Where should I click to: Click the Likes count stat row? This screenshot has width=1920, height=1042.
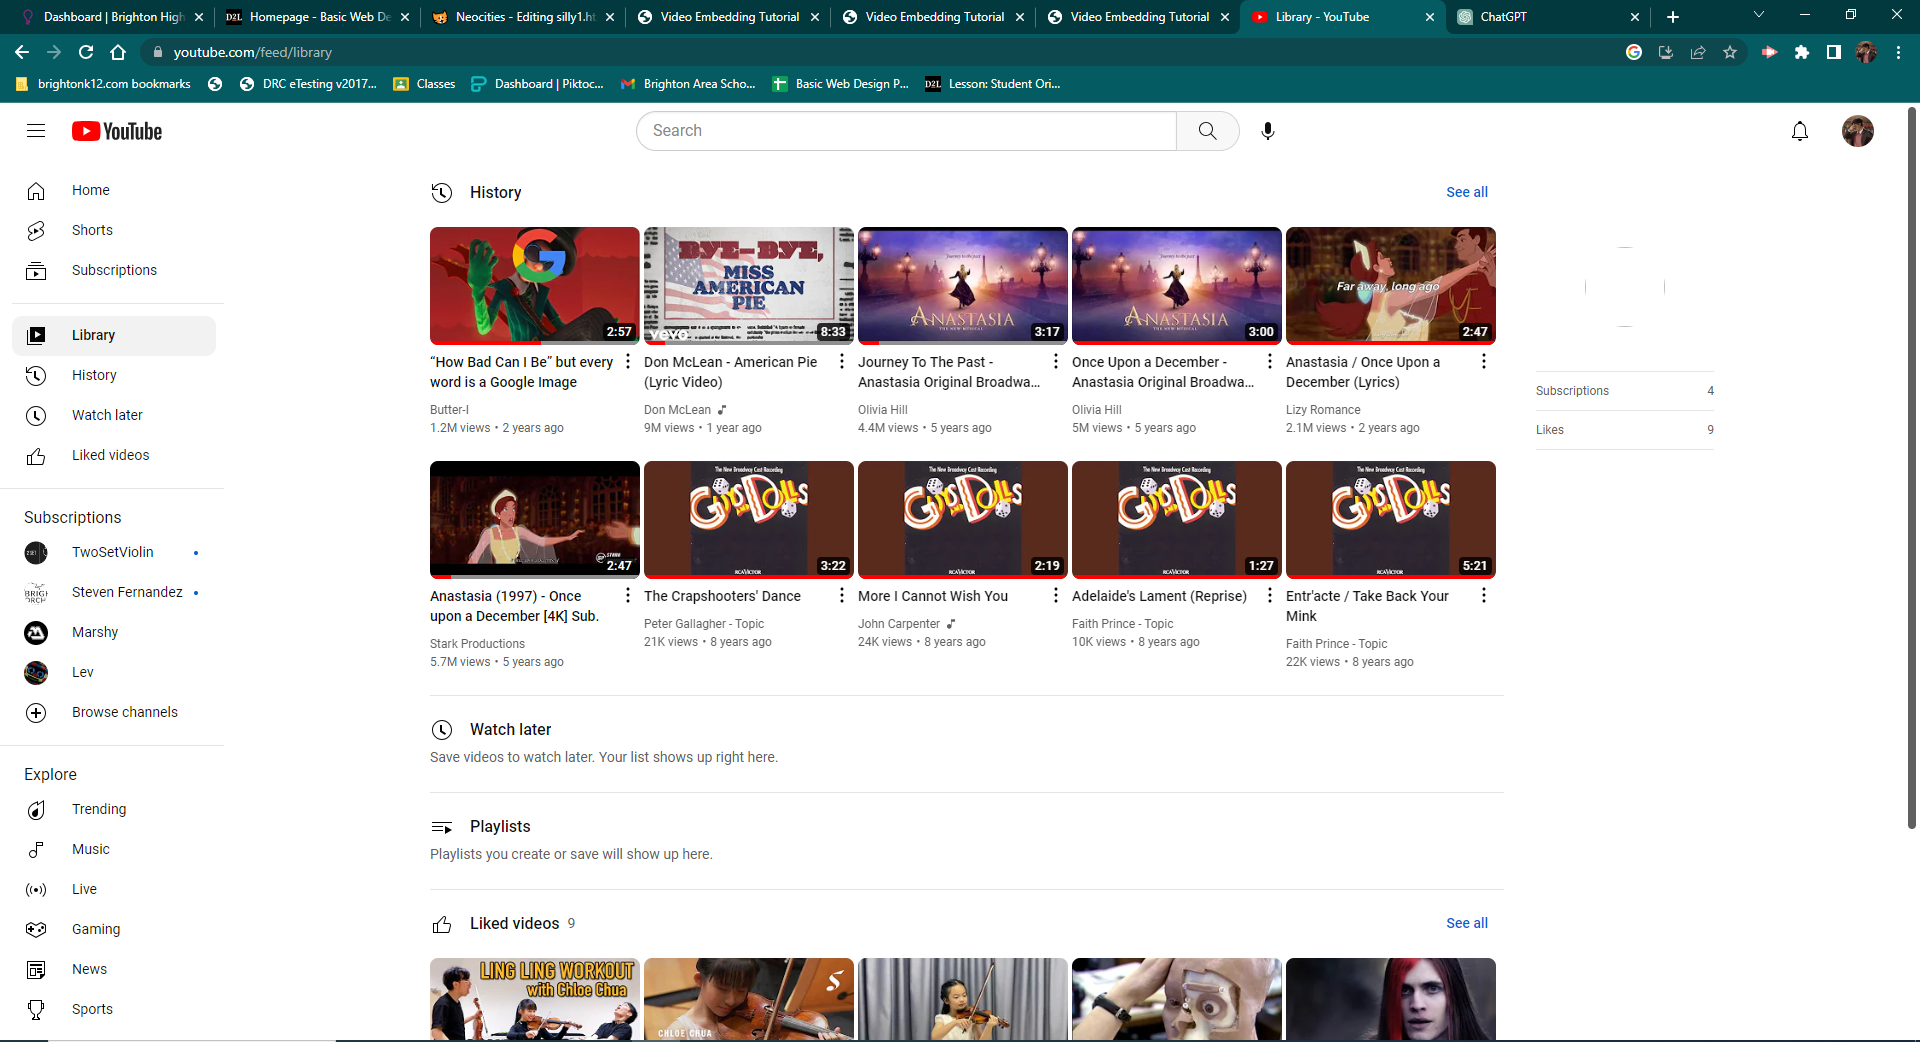pos(1625,430)
